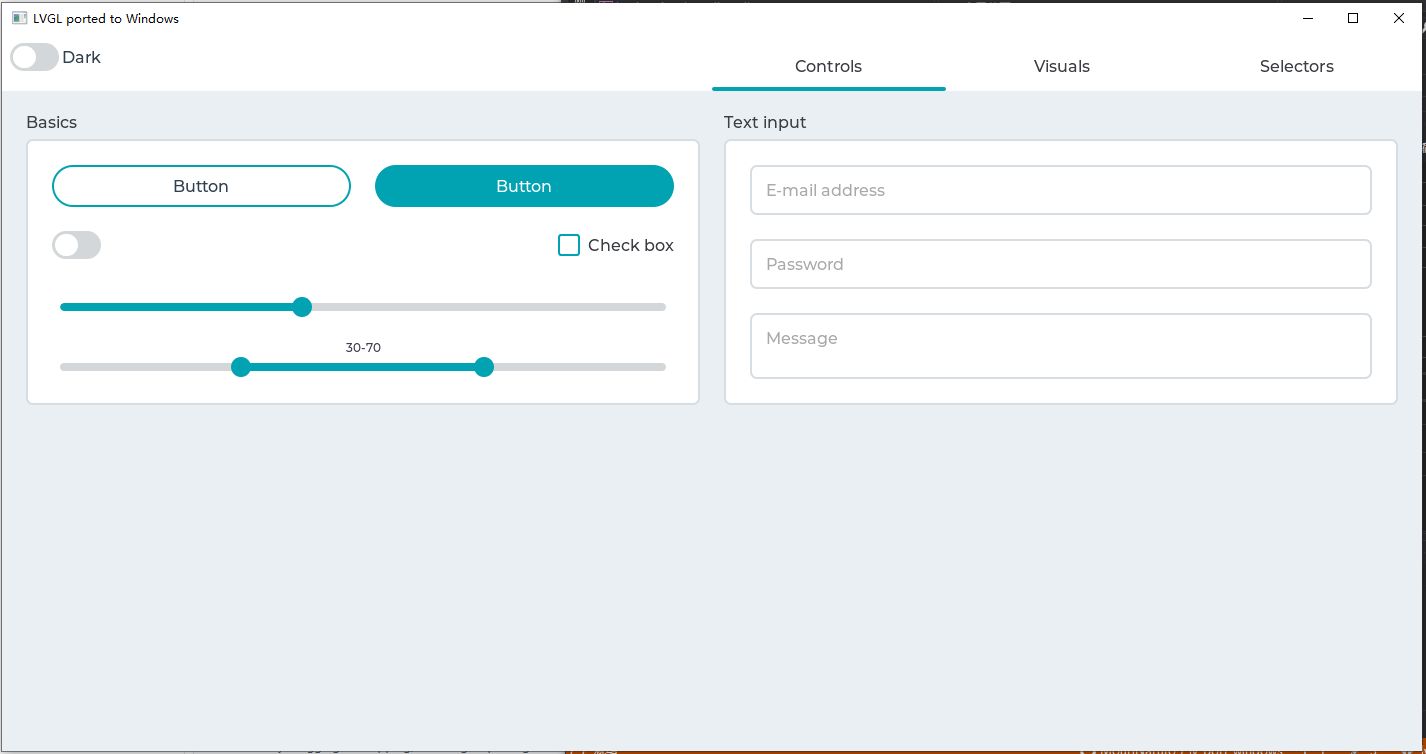Click the right knob of the 30-70 slider
Image resolution: width=1426 pixels, height=754 pixels.
484,367
